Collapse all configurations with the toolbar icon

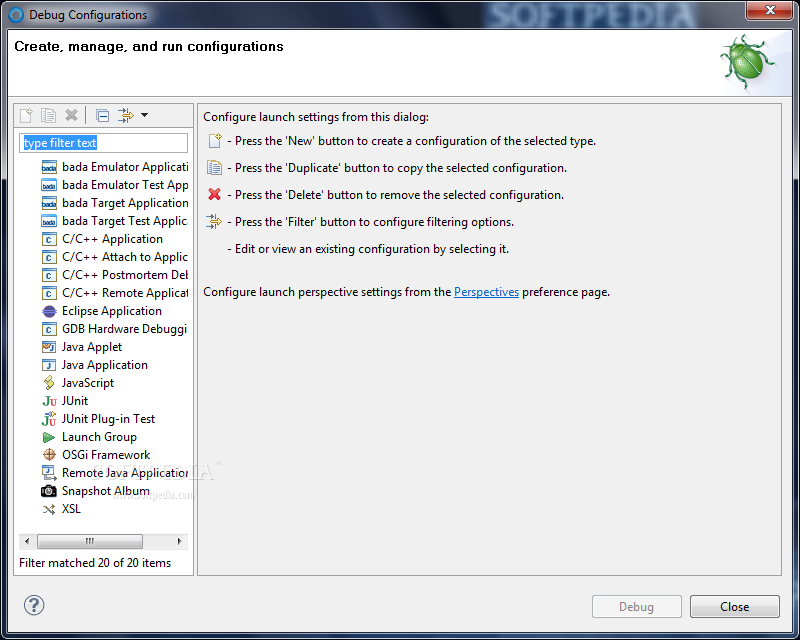(103, 116)
